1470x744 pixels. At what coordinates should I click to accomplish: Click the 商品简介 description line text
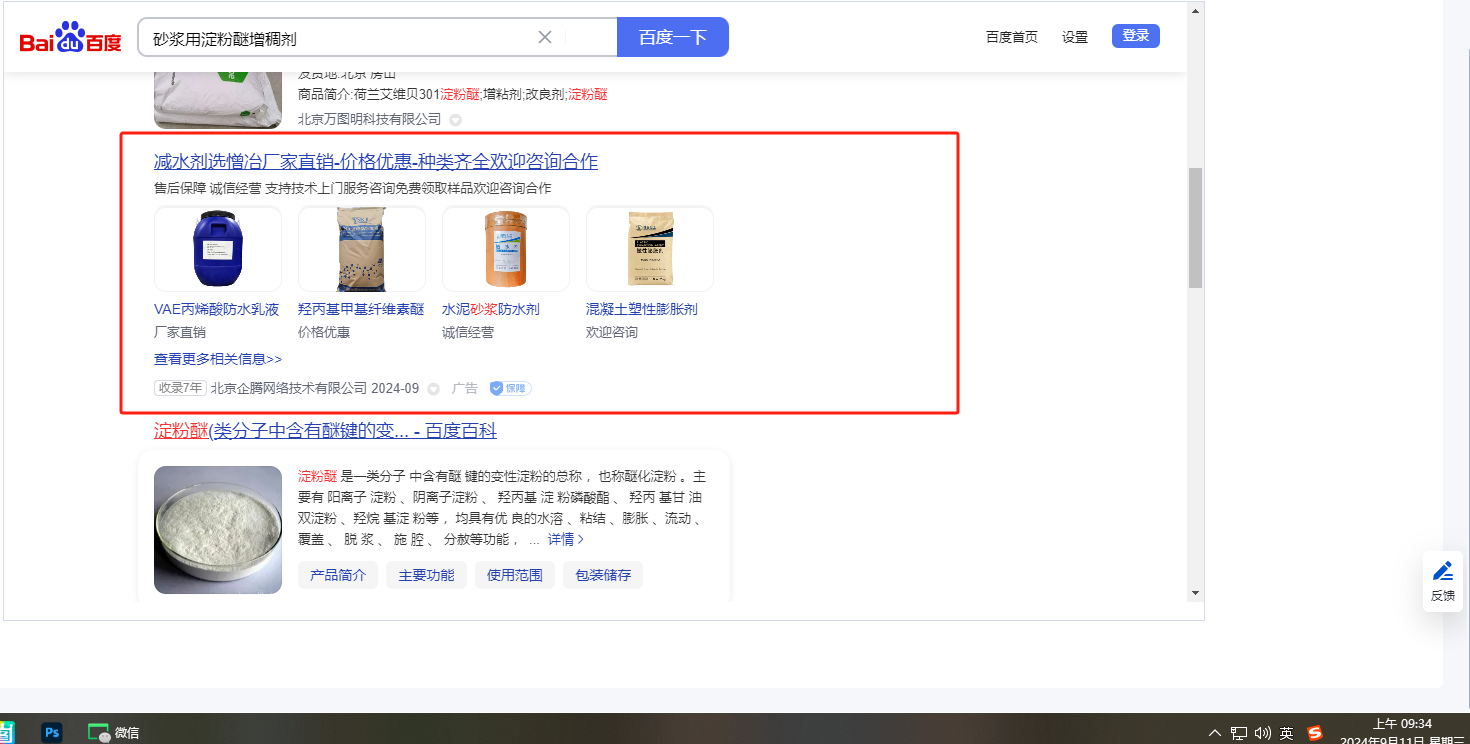[453, 94]
